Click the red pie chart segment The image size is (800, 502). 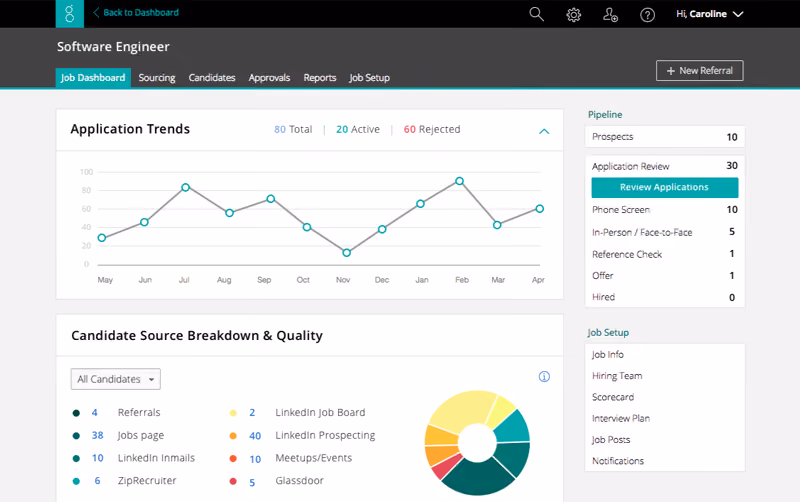coord(446,467)
